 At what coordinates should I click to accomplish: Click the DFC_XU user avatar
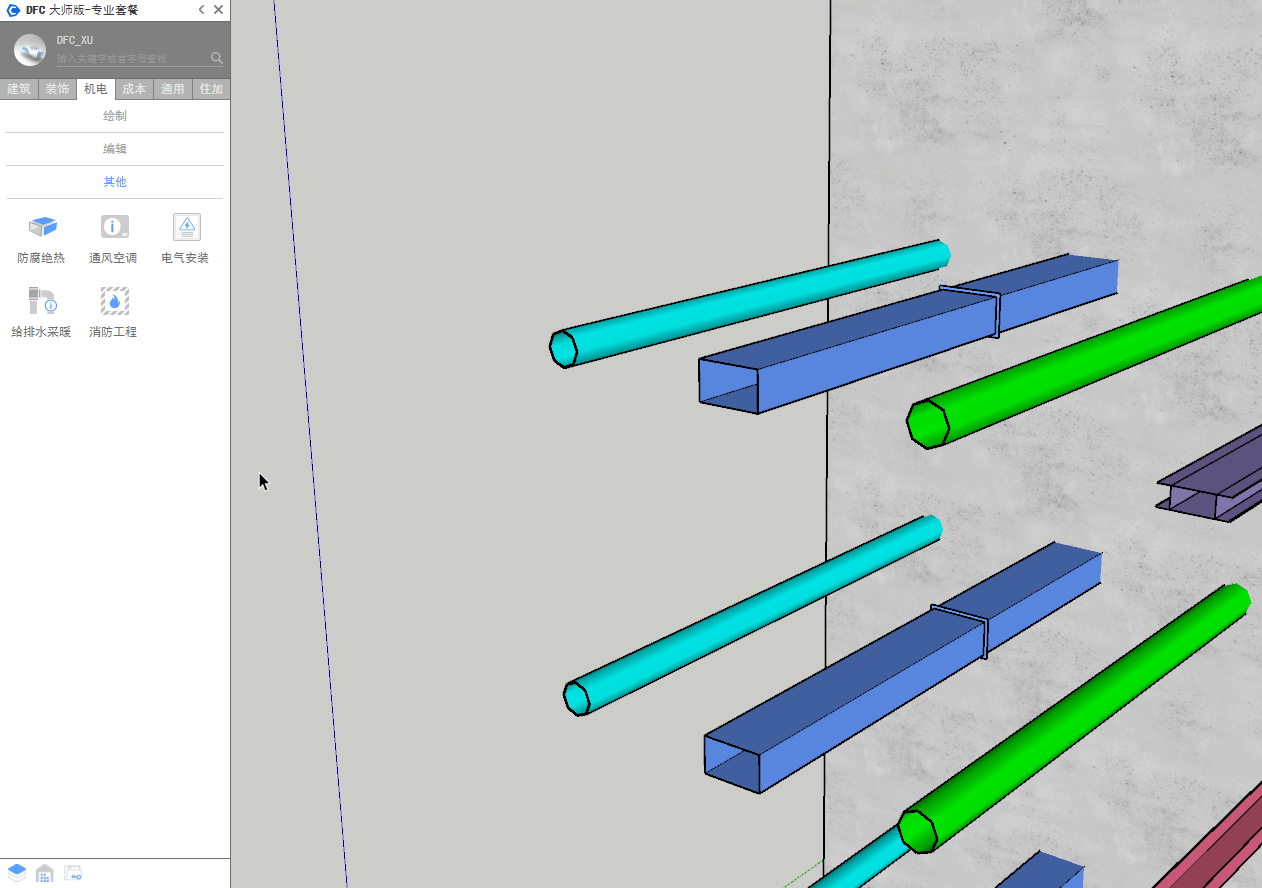(x=30, y=50)
